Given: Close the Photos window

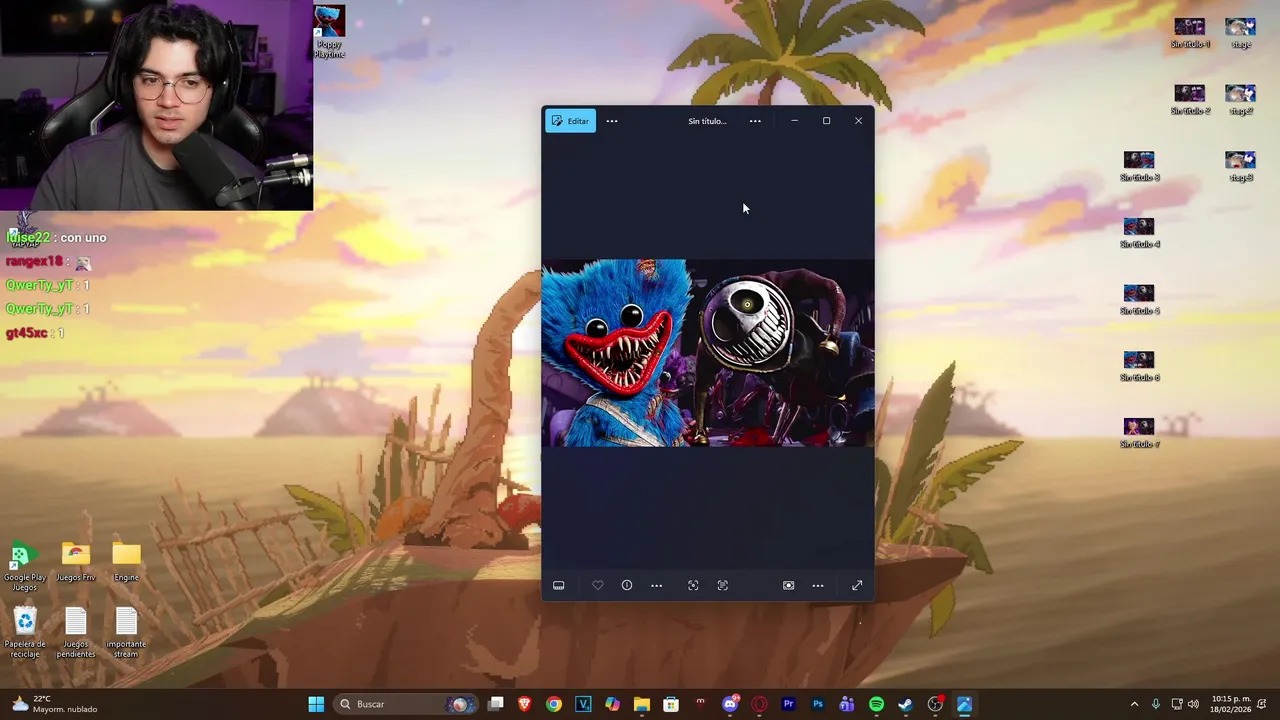Looking at the screenshot, I should tap(858, 121).
